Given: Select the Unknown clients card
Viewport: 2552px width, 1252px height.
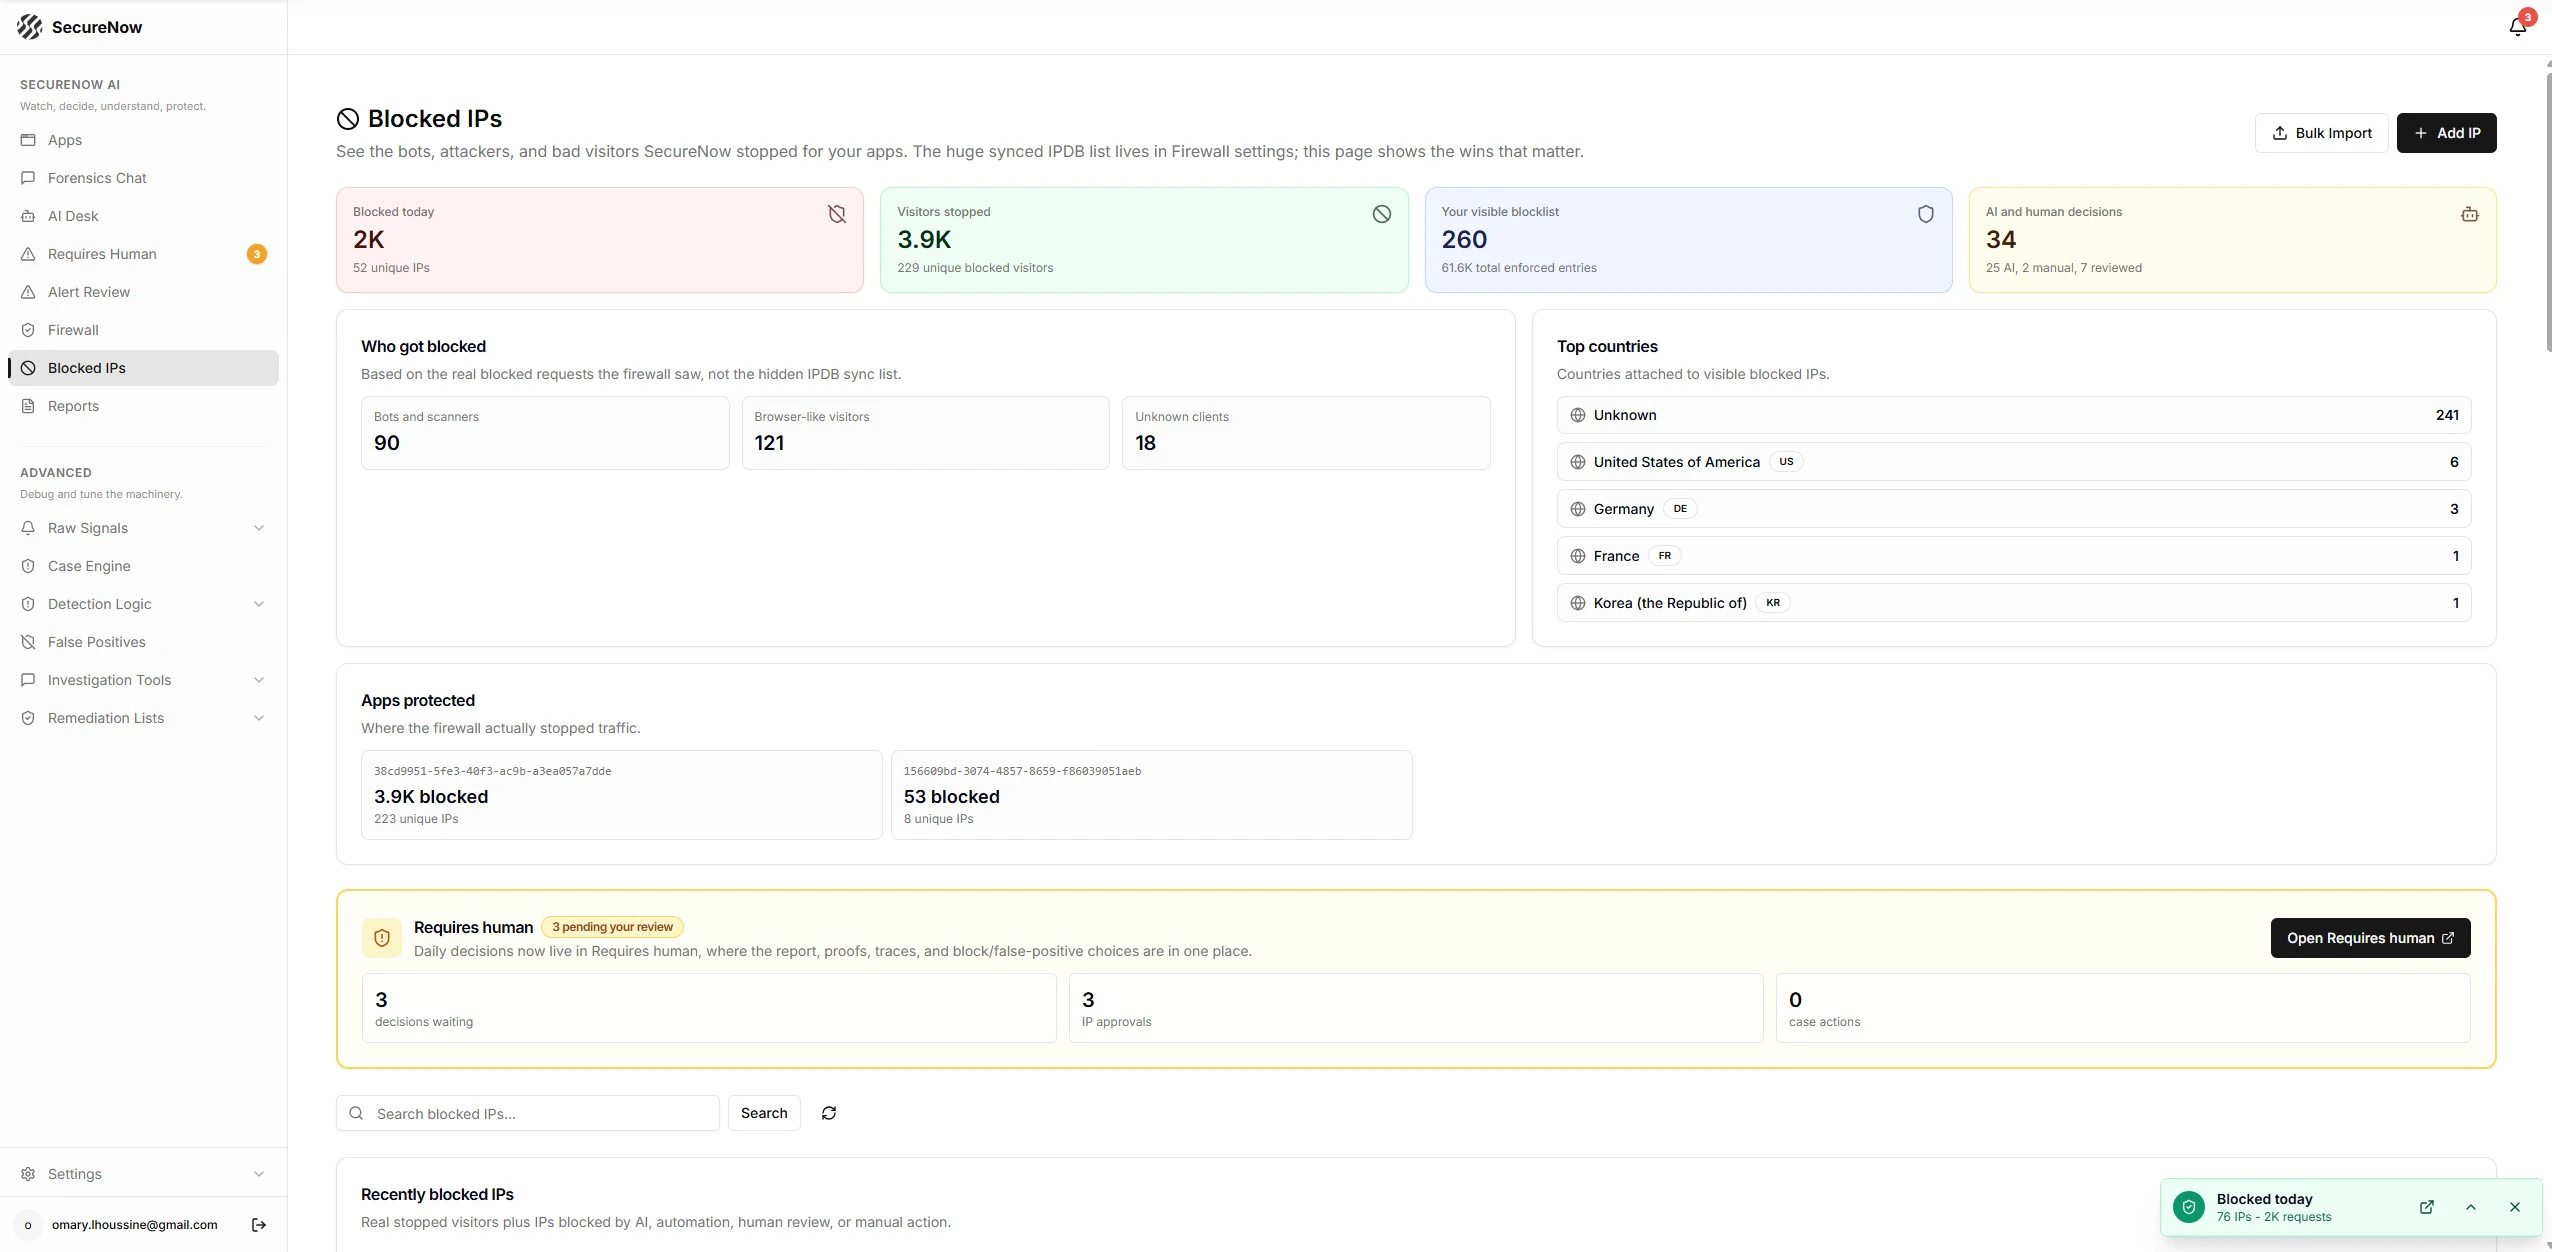Looking at the screenshot, I should pyautogui.click(x=1306, y=433).
